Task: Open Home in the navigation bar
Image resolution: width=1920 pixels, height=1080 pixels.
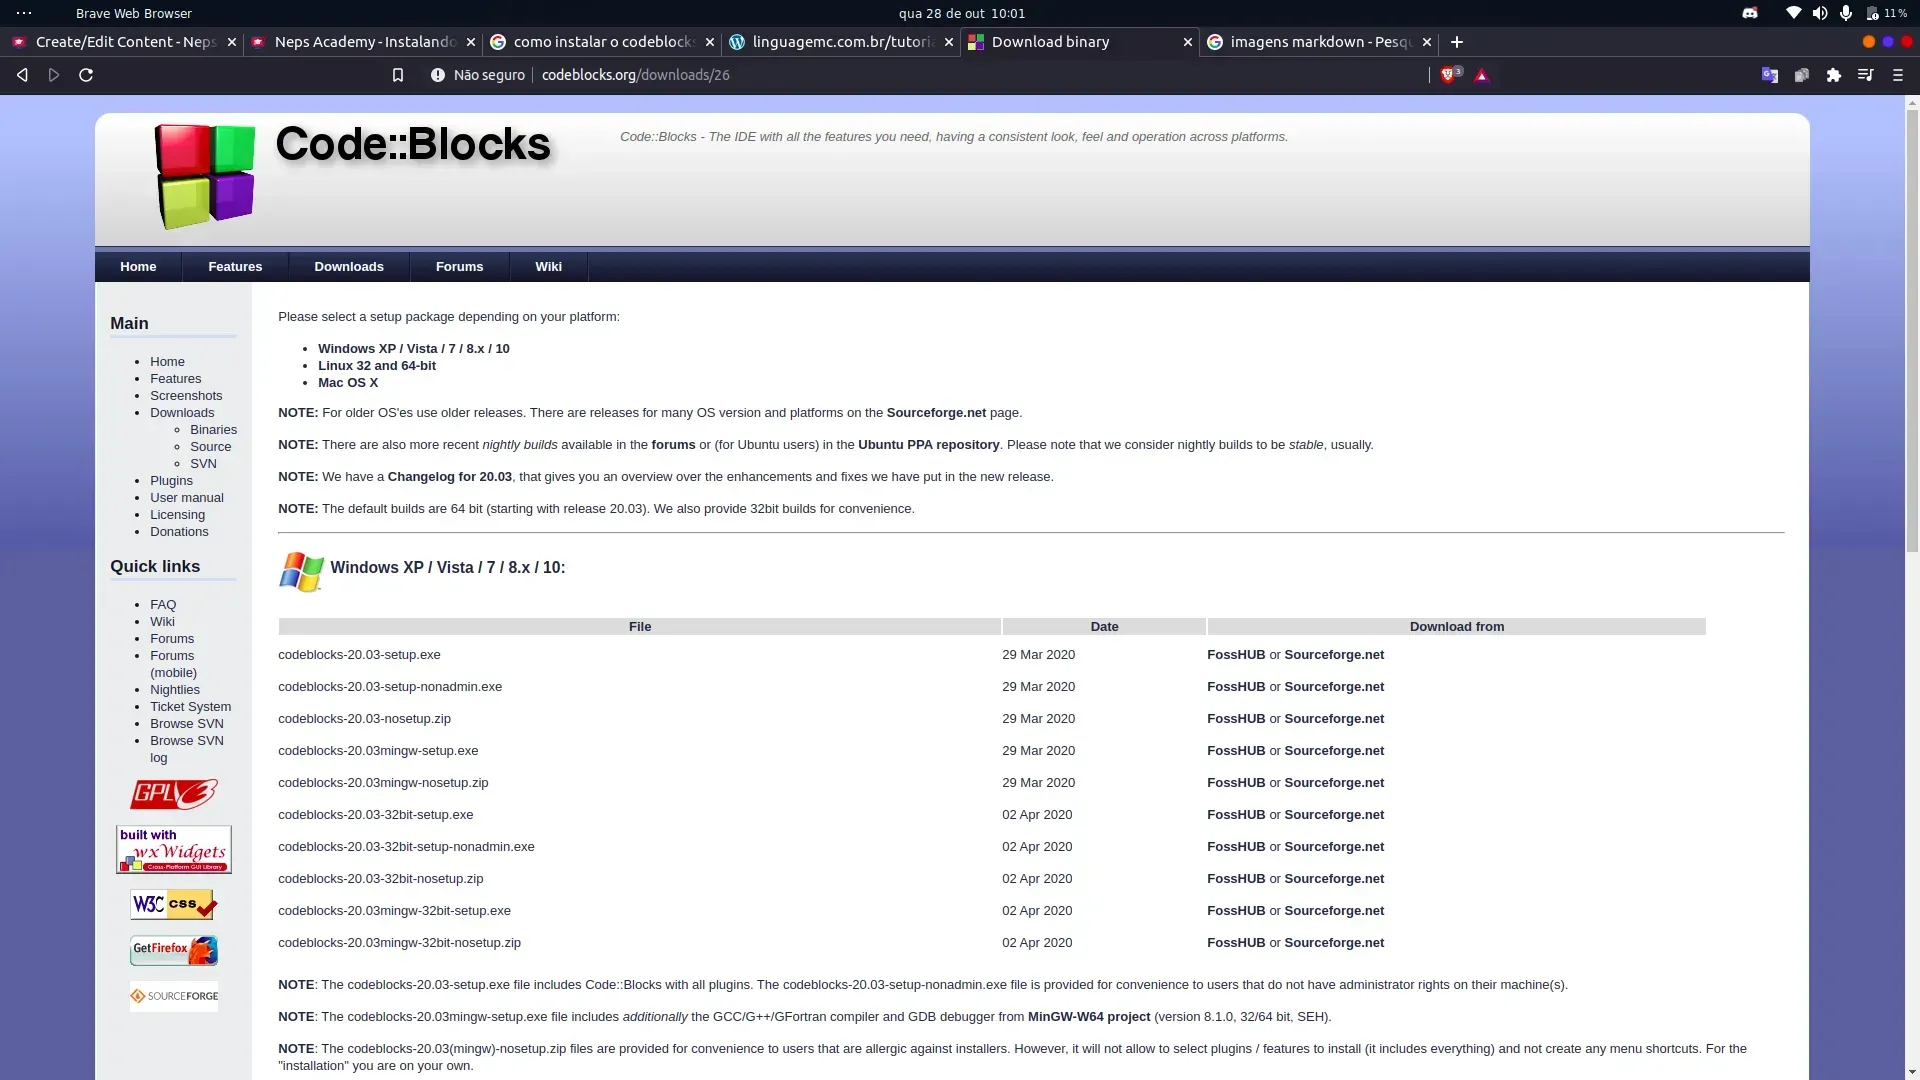Action: 138,267
